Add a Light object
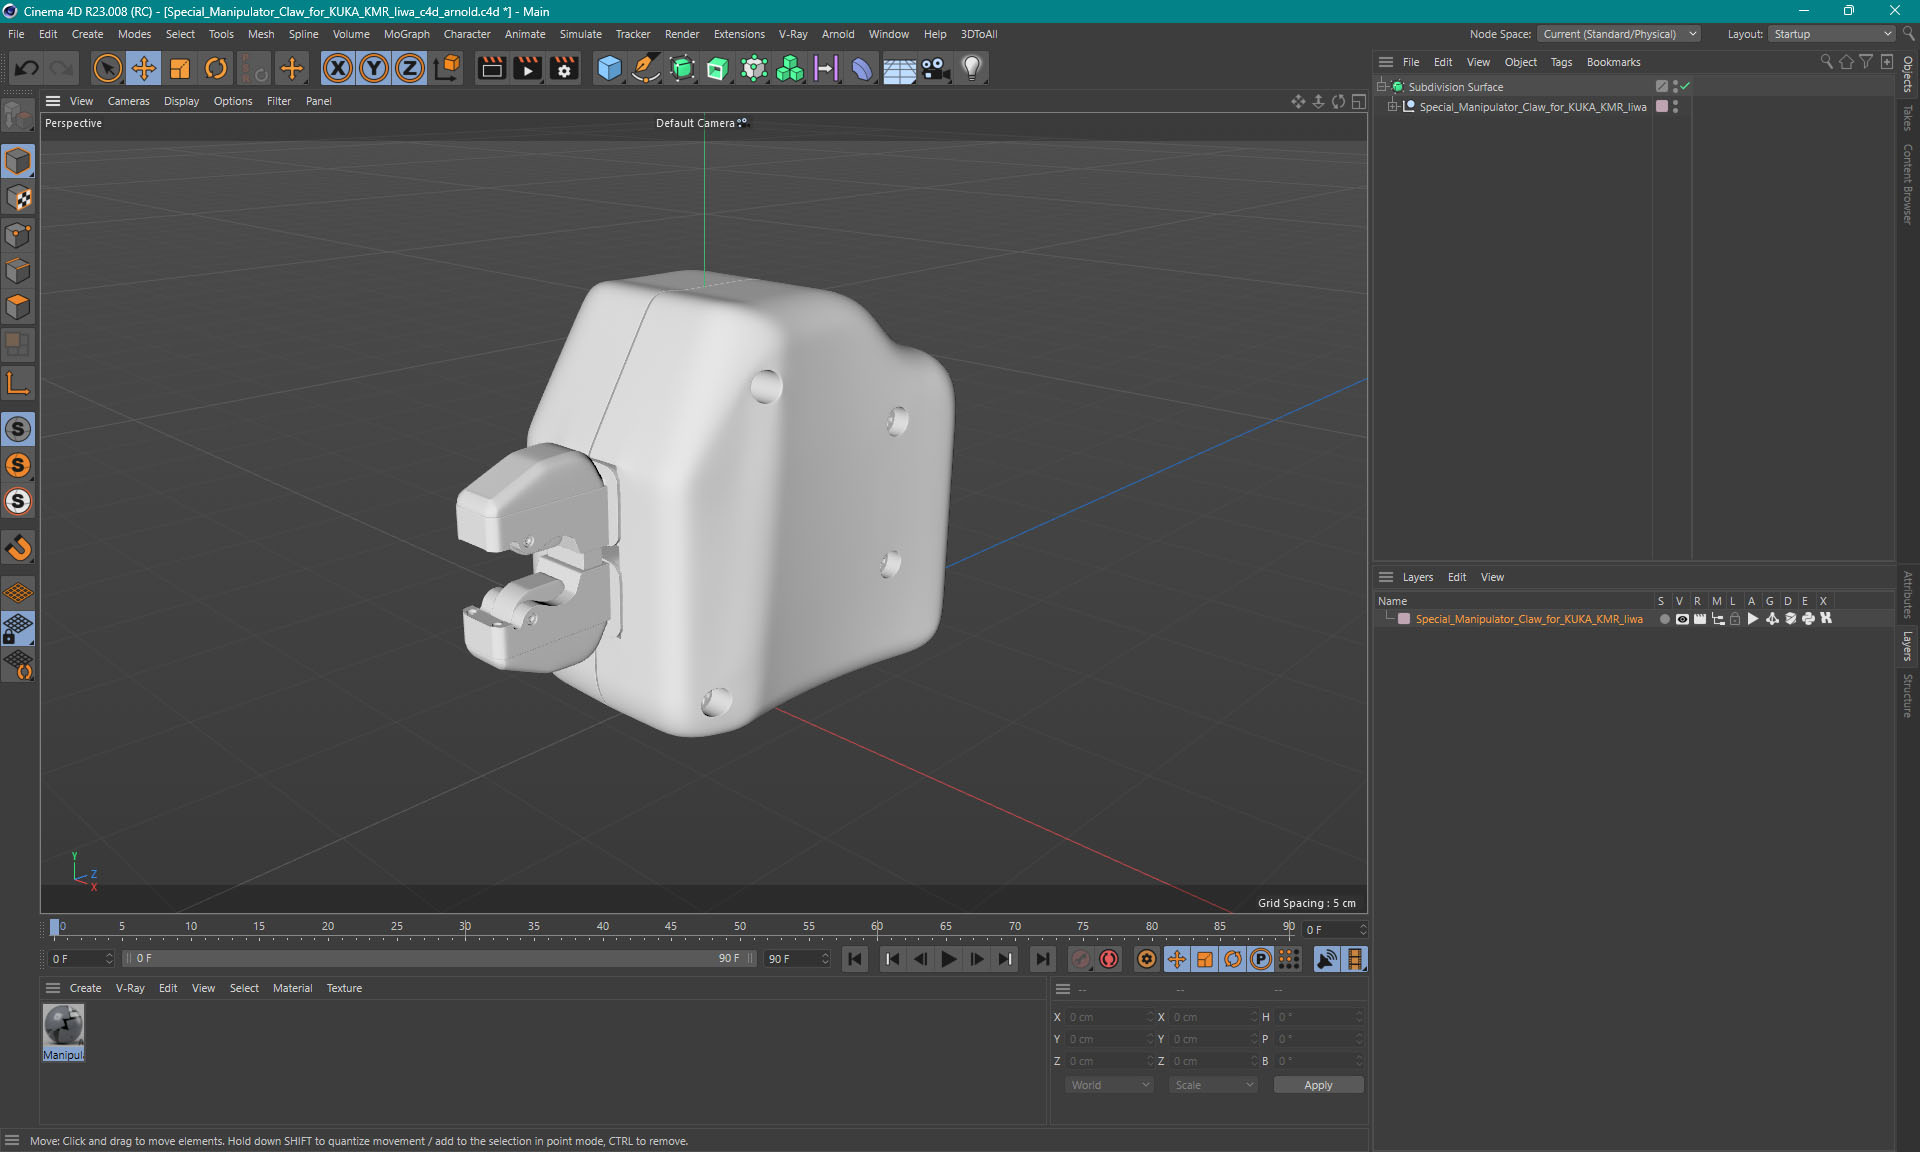The height and width of the screenshot is (1152, 1920). [x=972, y=68]
